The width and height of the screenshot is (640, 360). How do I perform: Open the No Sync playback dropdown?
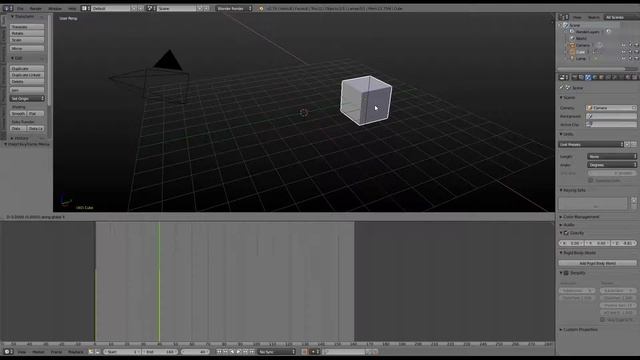coord(277,351)
